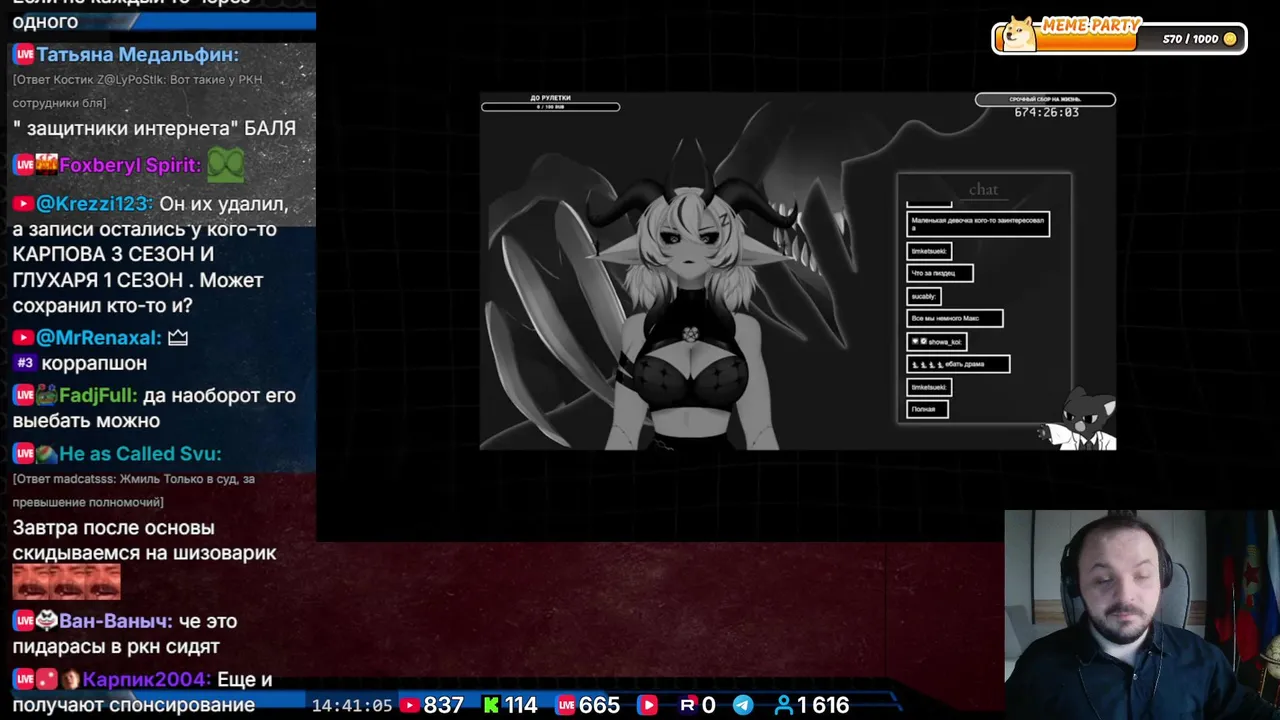1280x720 pixels.
Task: Click the emote image under шизоварик message
Action: [x=66, y=582]
